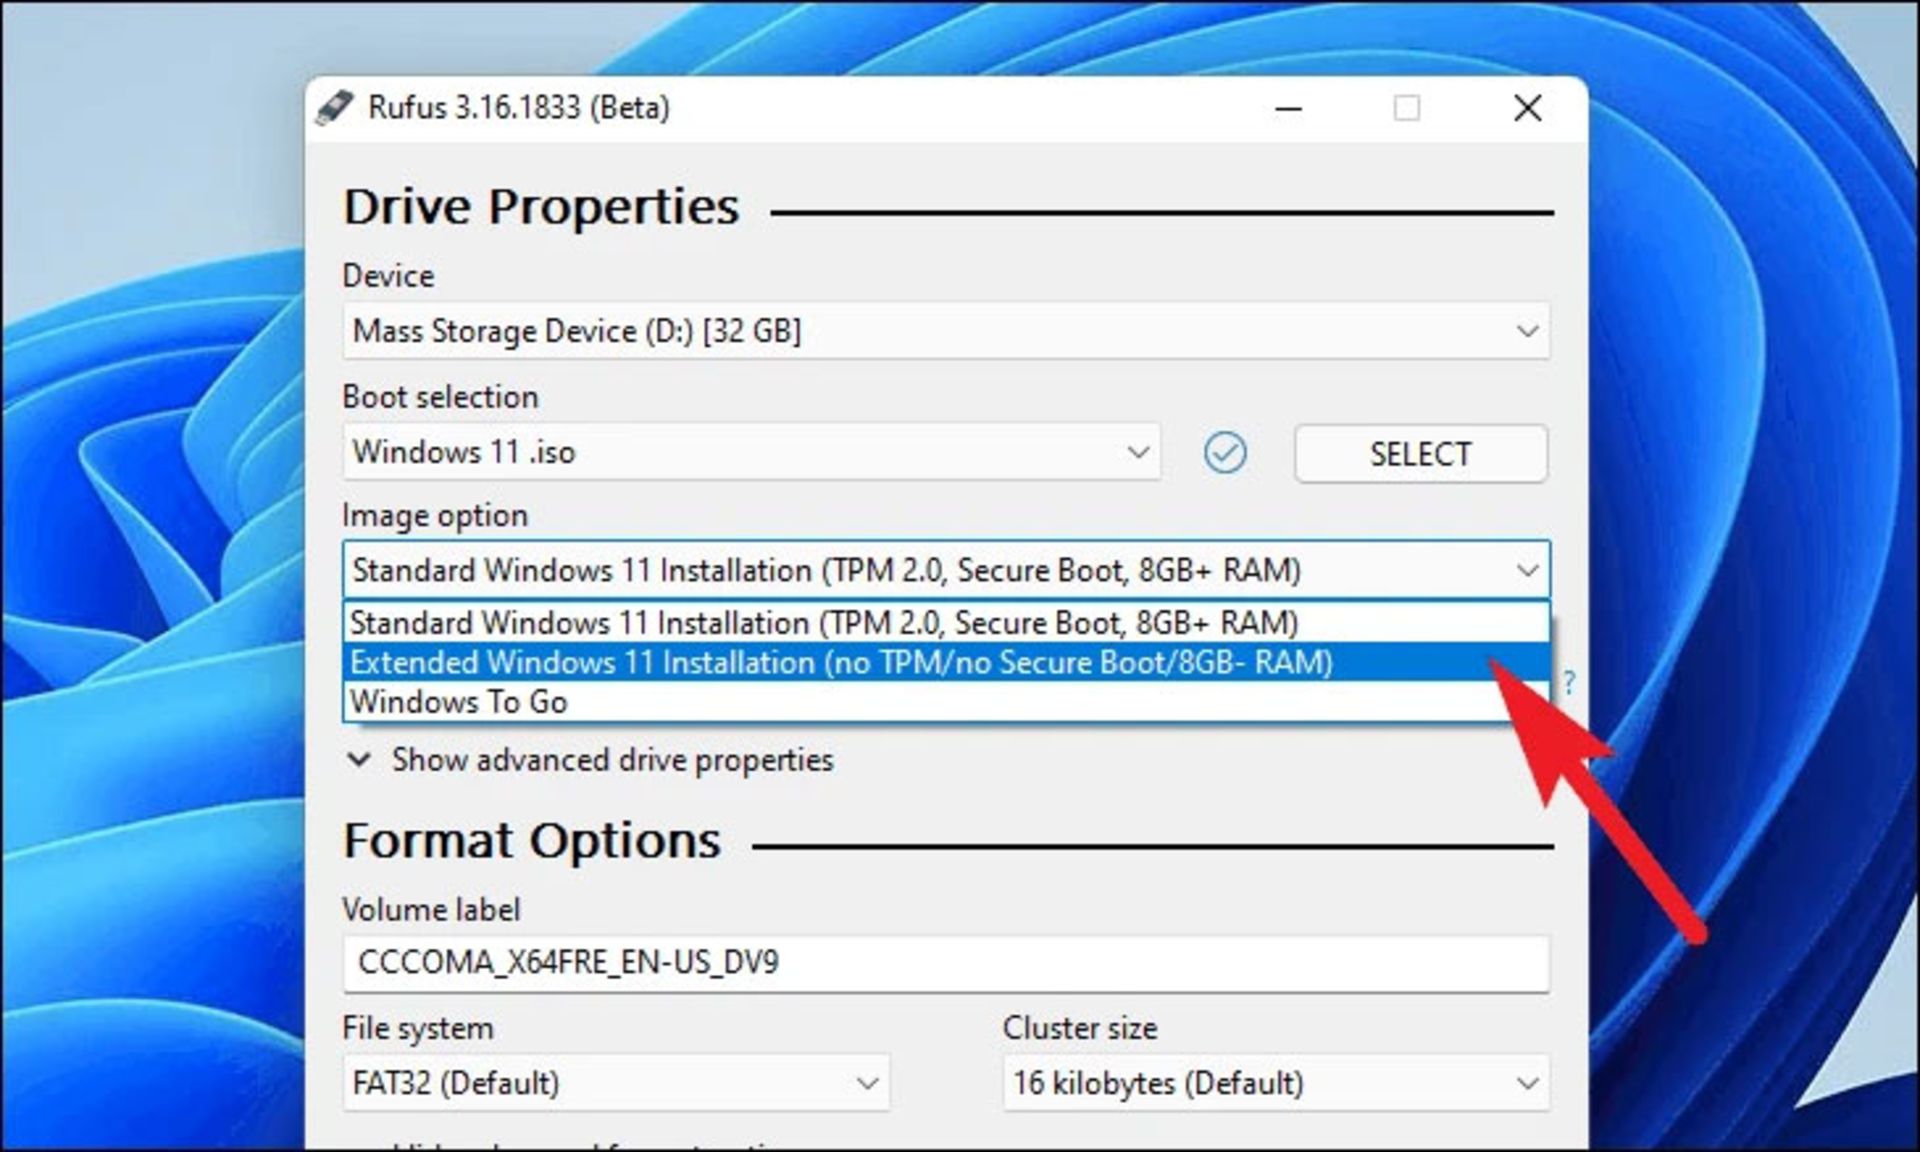This screenshot has width=1920, height=1152.
Task: Click the ISO hash checkmark icon
Action: click(x=1224, y=453)
